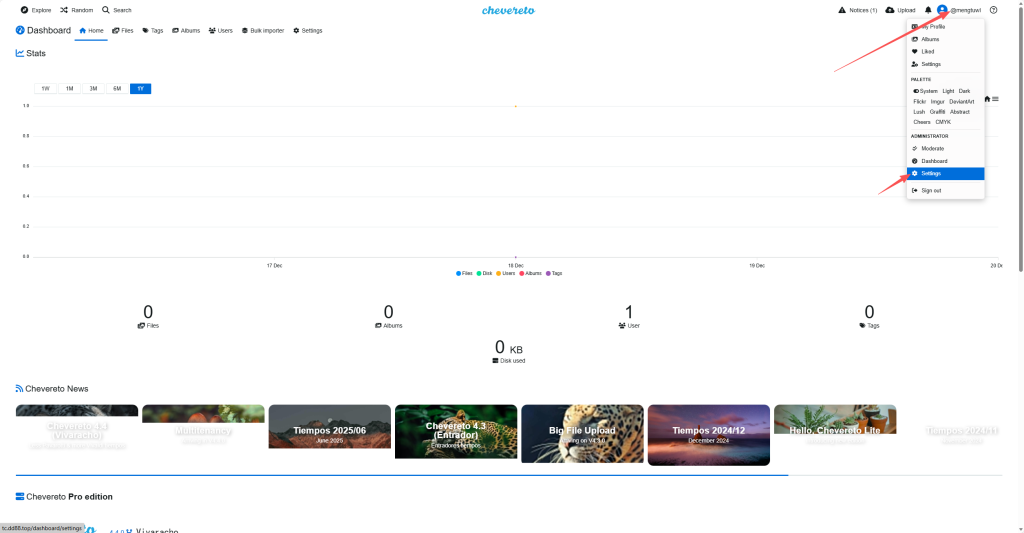Viewport: 1024px width, 533px height.
Task: Open the Hello, Chevereto Lite news card
Action: [x=835, y=419]
